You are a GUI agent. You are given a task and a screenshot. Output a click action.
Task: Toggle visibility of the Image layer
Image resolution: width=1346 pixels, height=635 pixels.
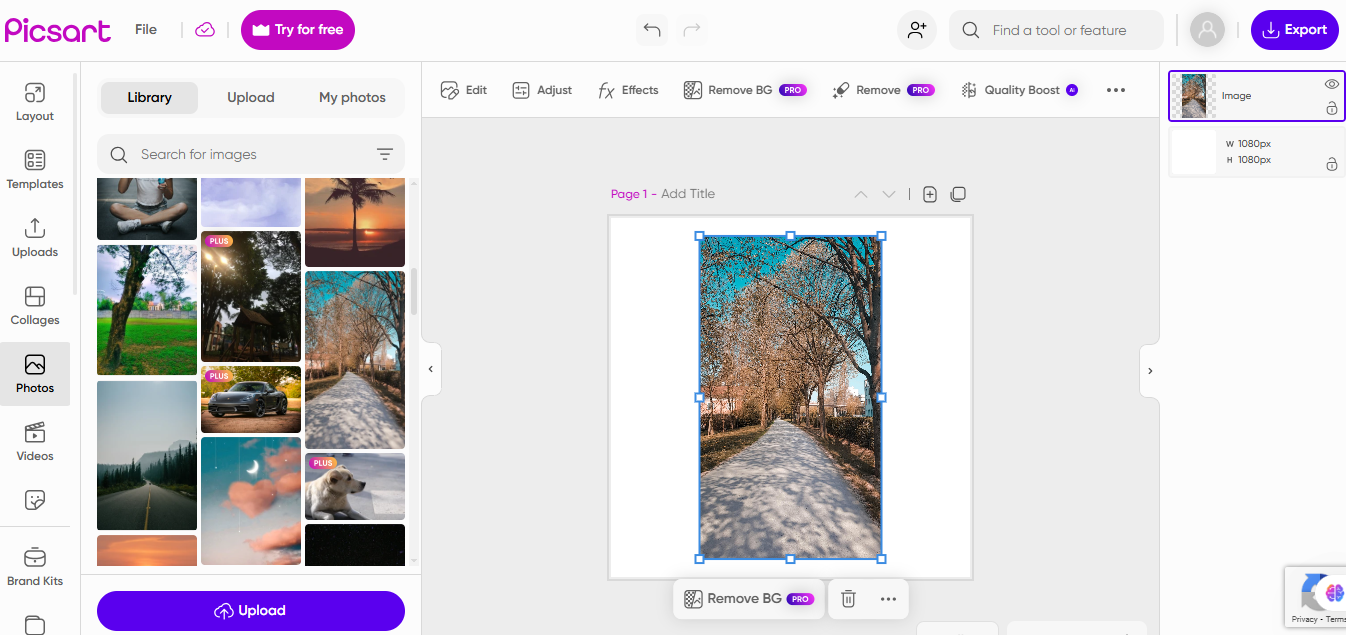pos(1331,85)
